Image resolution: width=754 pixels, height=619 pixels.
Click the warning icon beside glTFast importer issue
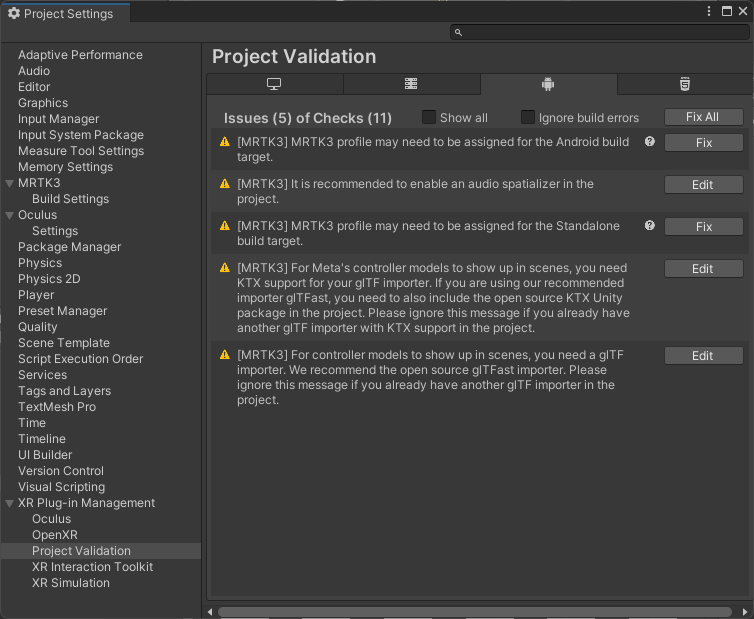point(225,355)
